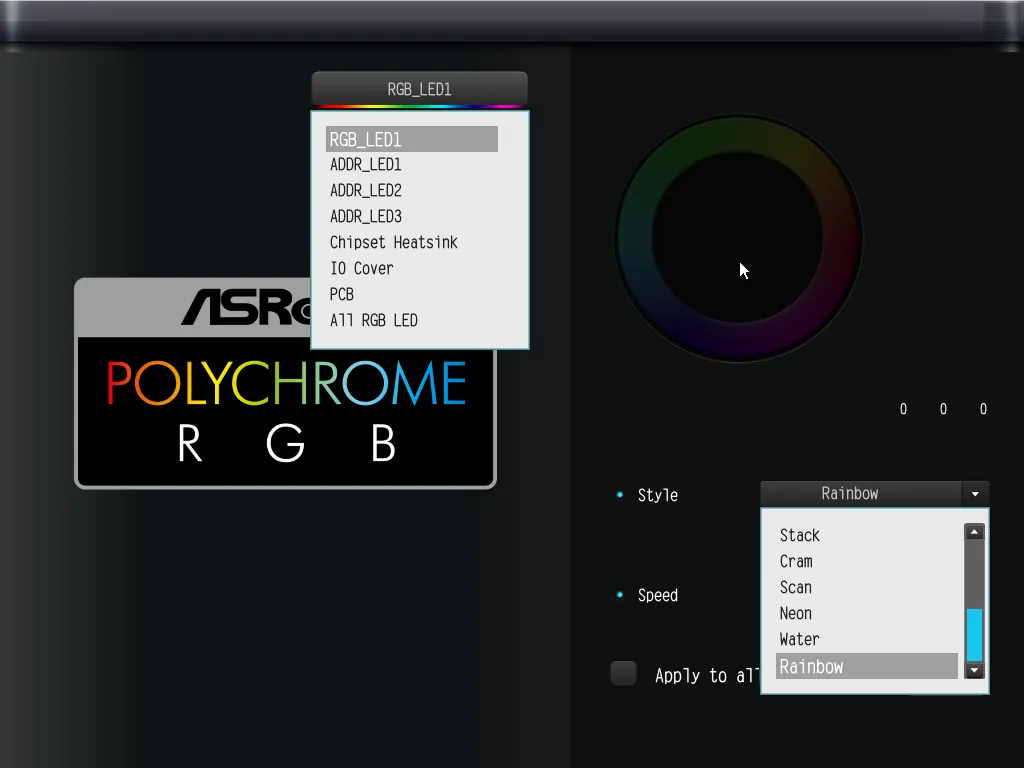Click the Speed label
Viewport: 1024px width, 768px height.
point(658,596)
